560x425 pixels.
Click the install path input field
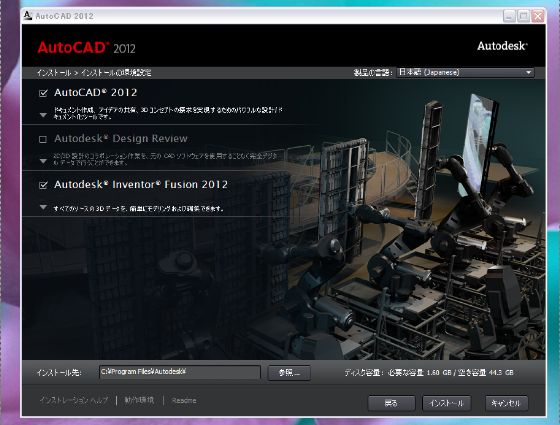tap(180, 372)
